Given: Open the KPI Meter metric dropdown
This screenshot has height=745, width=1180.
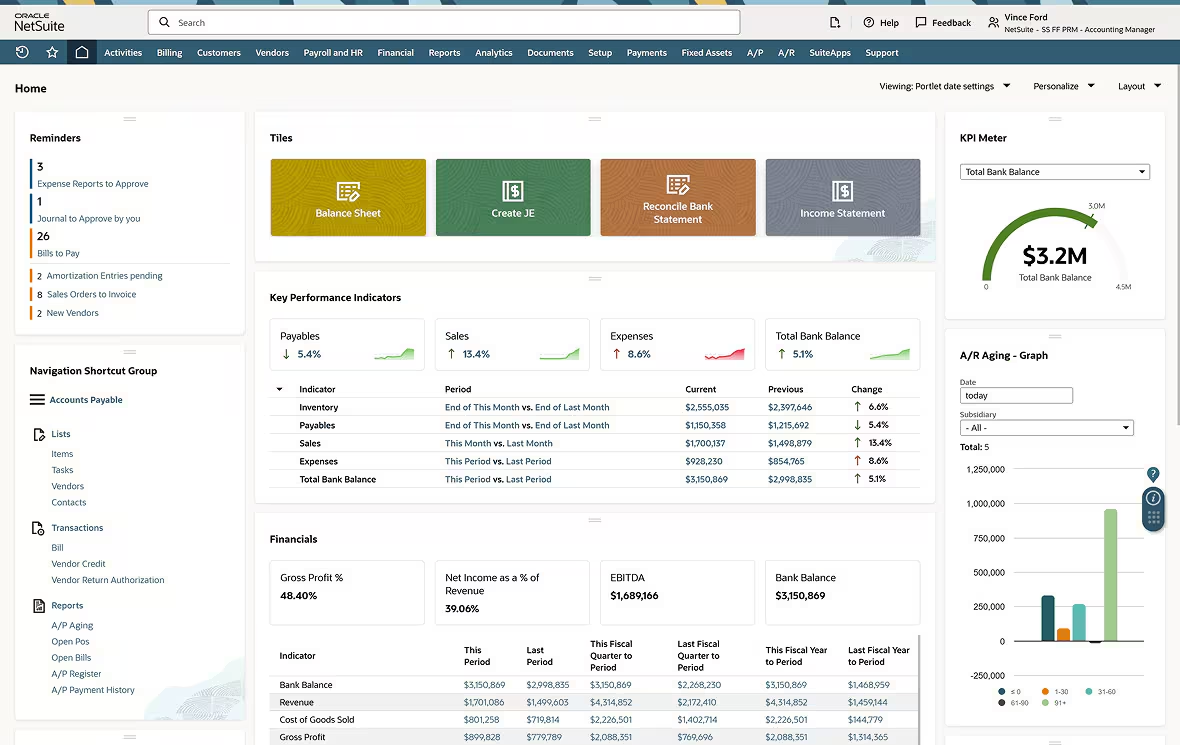Looking at the screenshot, I should point(1054,171).
